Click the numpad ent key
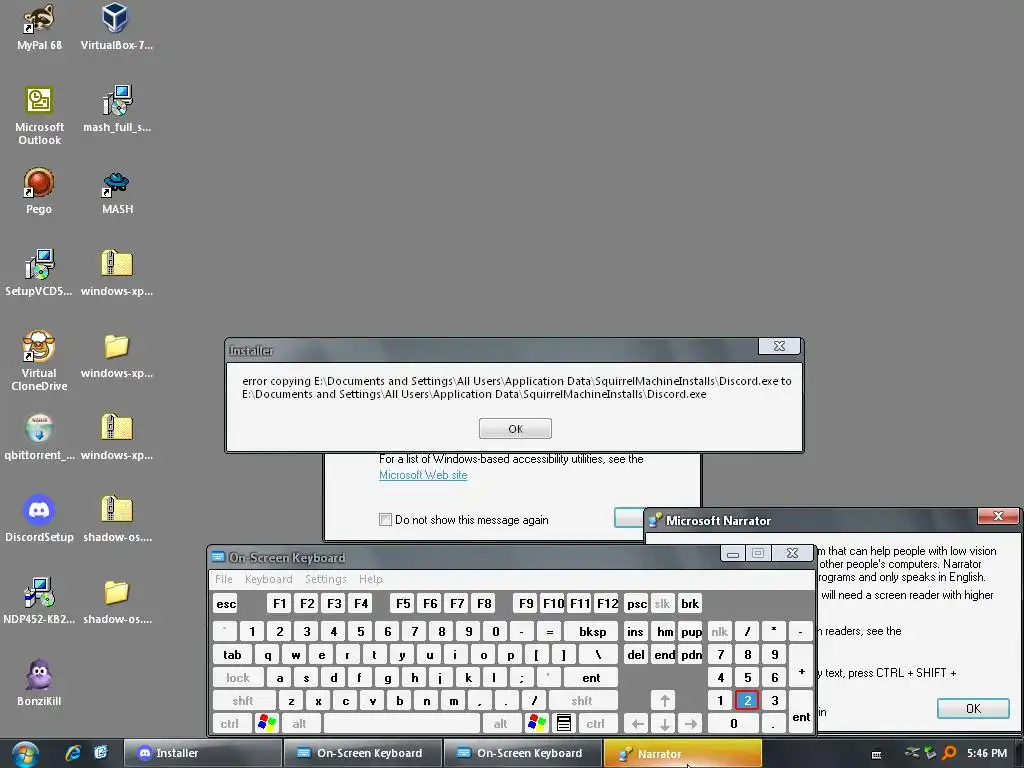The image size is (1024, 768). (801, 712)
